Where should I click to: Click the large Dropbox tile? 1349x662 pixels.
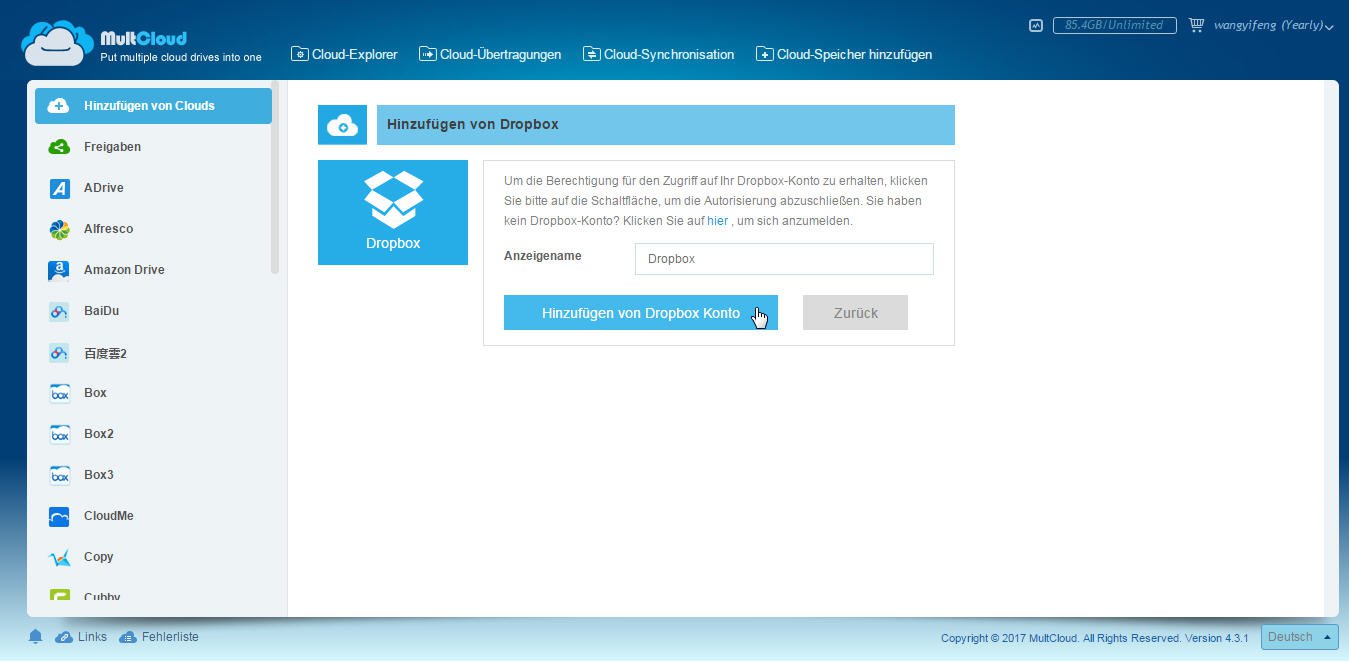(x=393, y=212)
